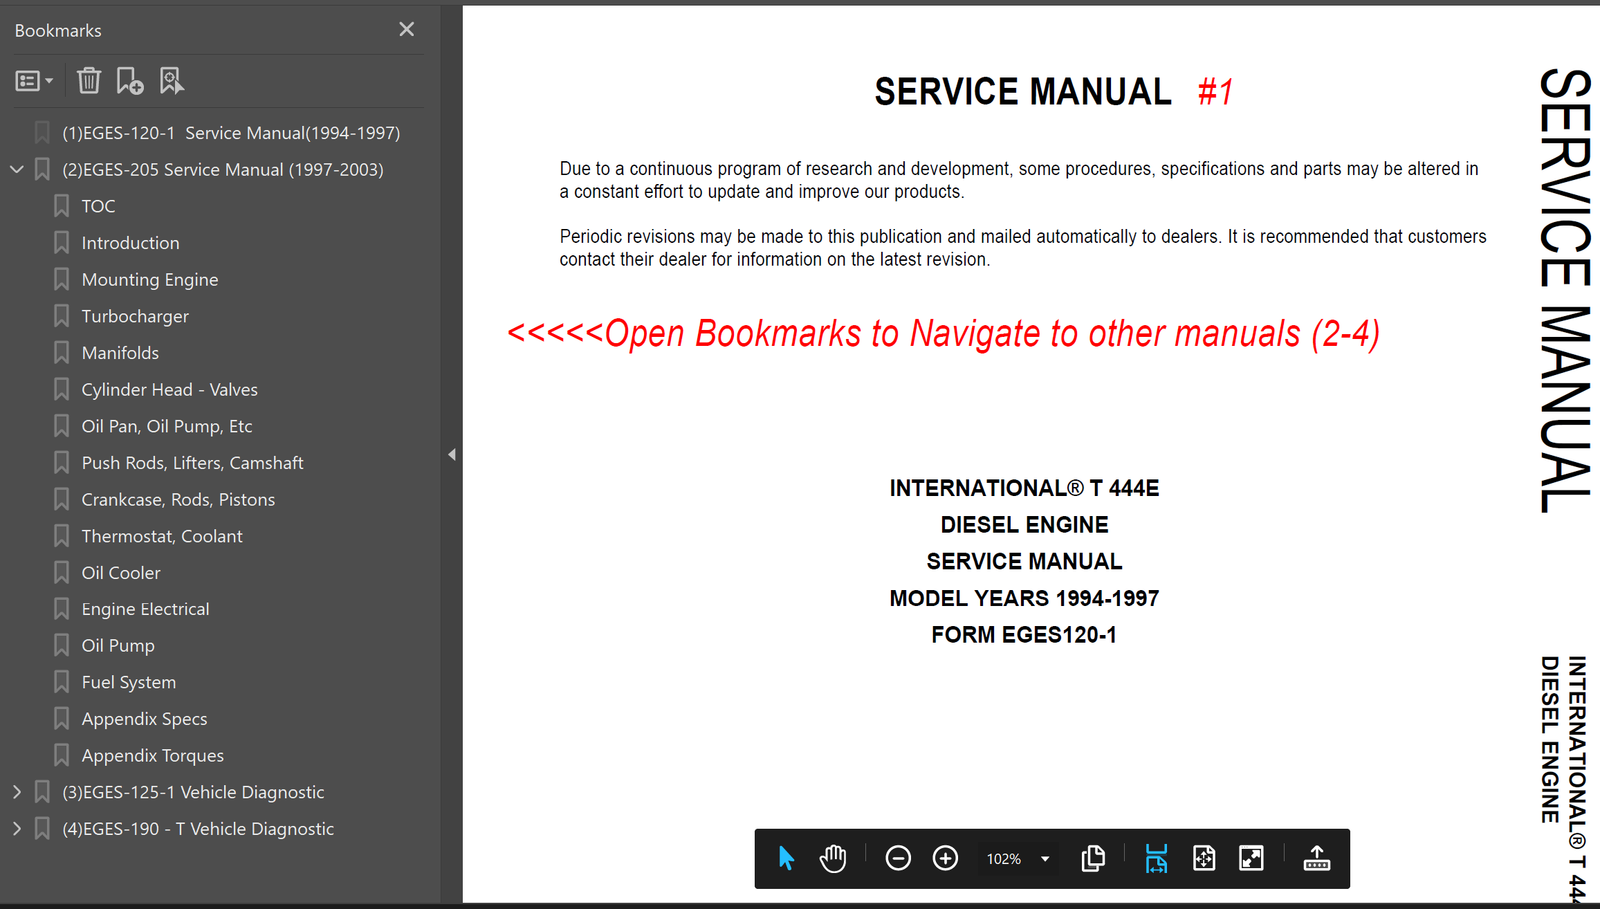The height and width of the screenshot is (909, 1600).
Task: Open the Fuel System bookmark
Action: (129, 682)
